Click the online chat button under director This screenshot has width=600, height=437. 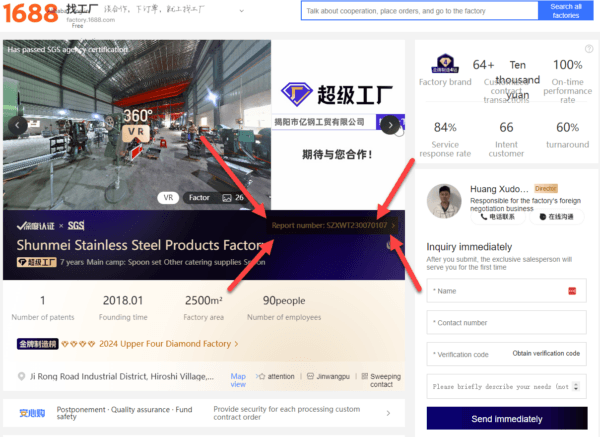pos(557,217)
